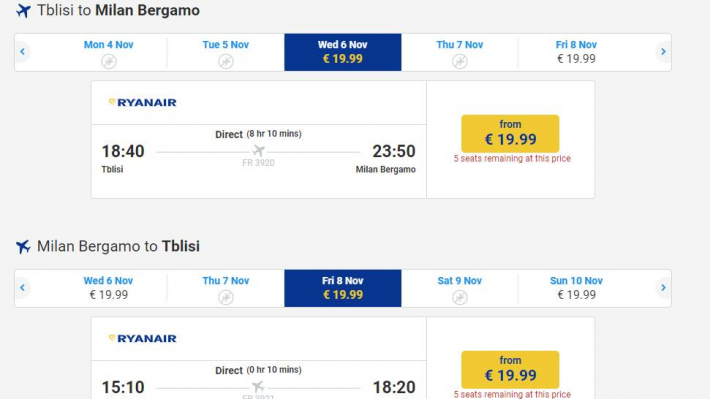Click the no-flight icon under Thu 7 Nov outbound
This screenshot has height=400, width=710.
[460, 61]
